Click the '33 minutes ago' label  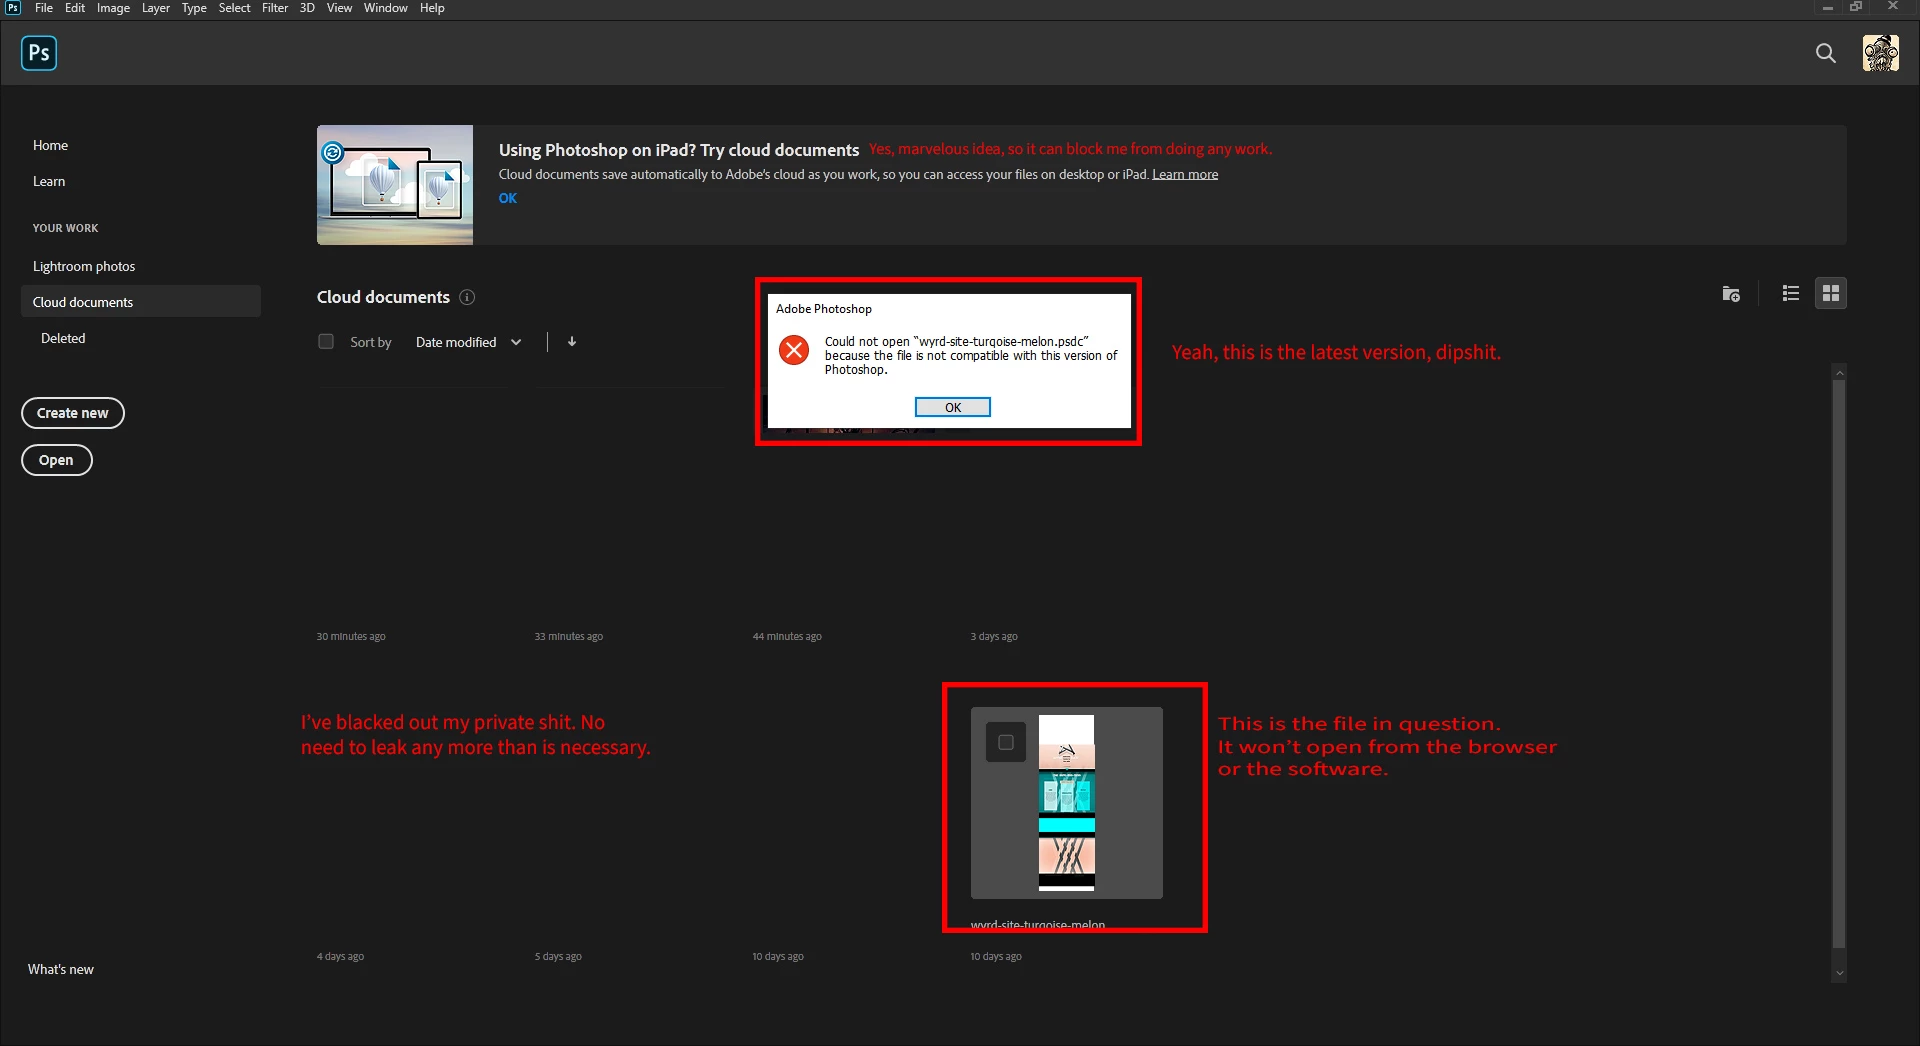(569, 636)
